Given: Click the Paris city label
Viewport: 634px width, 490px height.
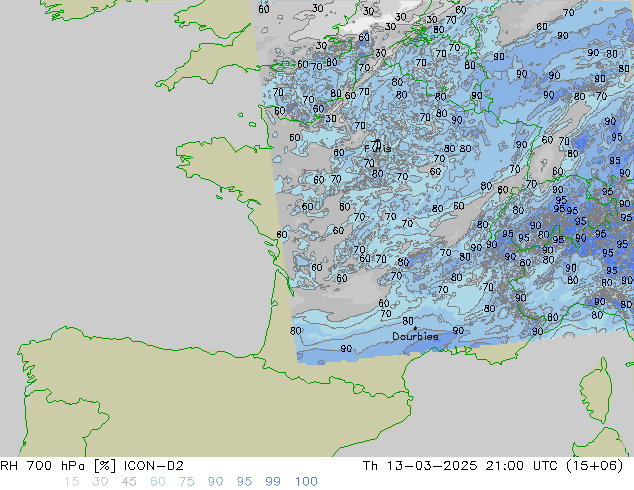Looking at the screenshot, I should click(378, 148).
